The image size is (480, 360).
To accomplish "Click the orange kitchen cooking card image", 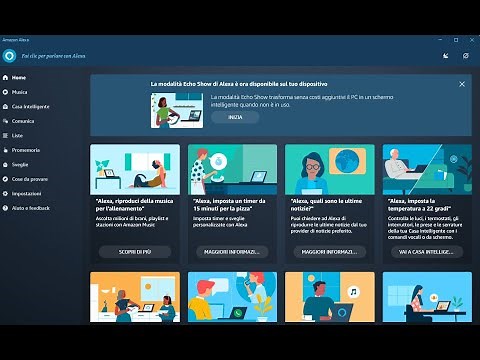I will pos(135,297).
